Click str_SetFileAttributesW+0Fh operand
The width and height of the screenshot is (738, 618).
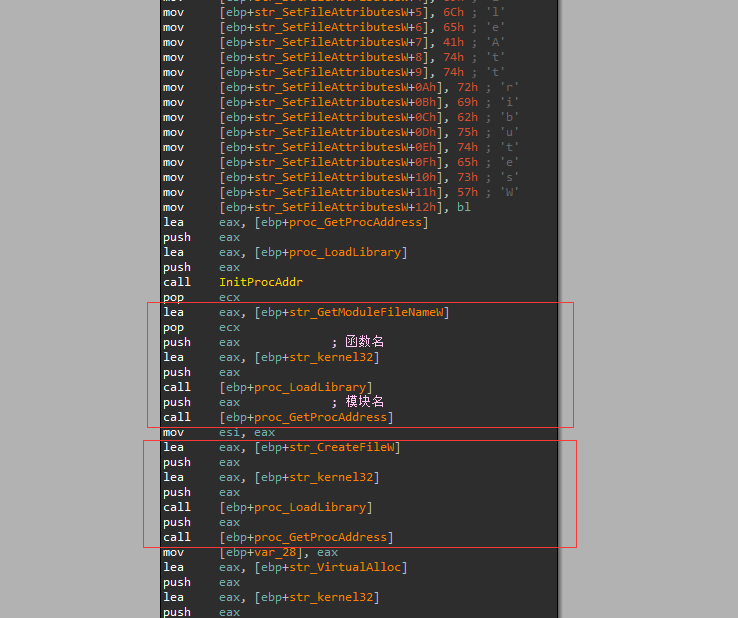345,162
